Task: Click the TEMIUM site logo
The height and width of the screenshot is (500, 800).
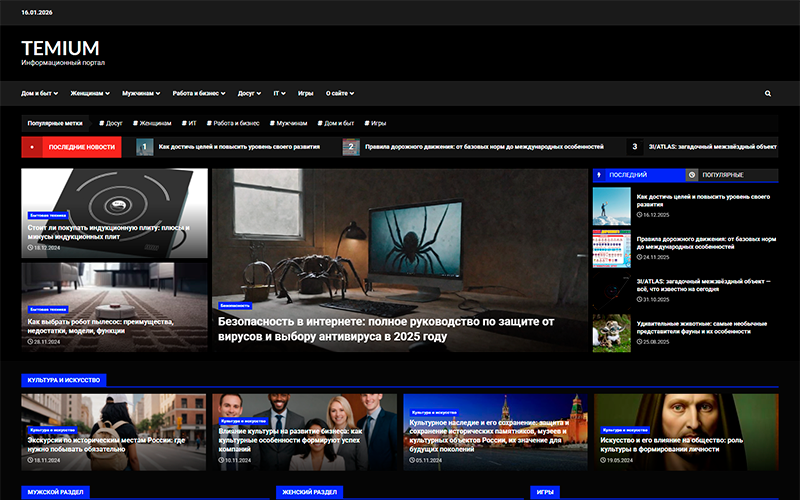Action: point(60,48)
